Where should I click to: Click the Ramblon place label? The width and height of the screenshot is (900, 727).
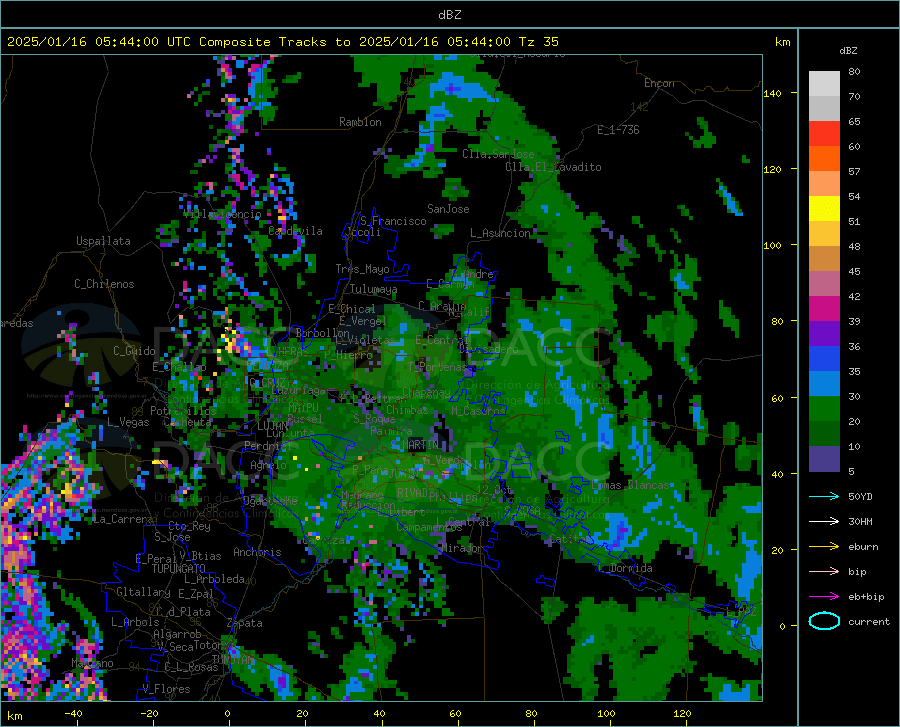click(x=360, y=122)
